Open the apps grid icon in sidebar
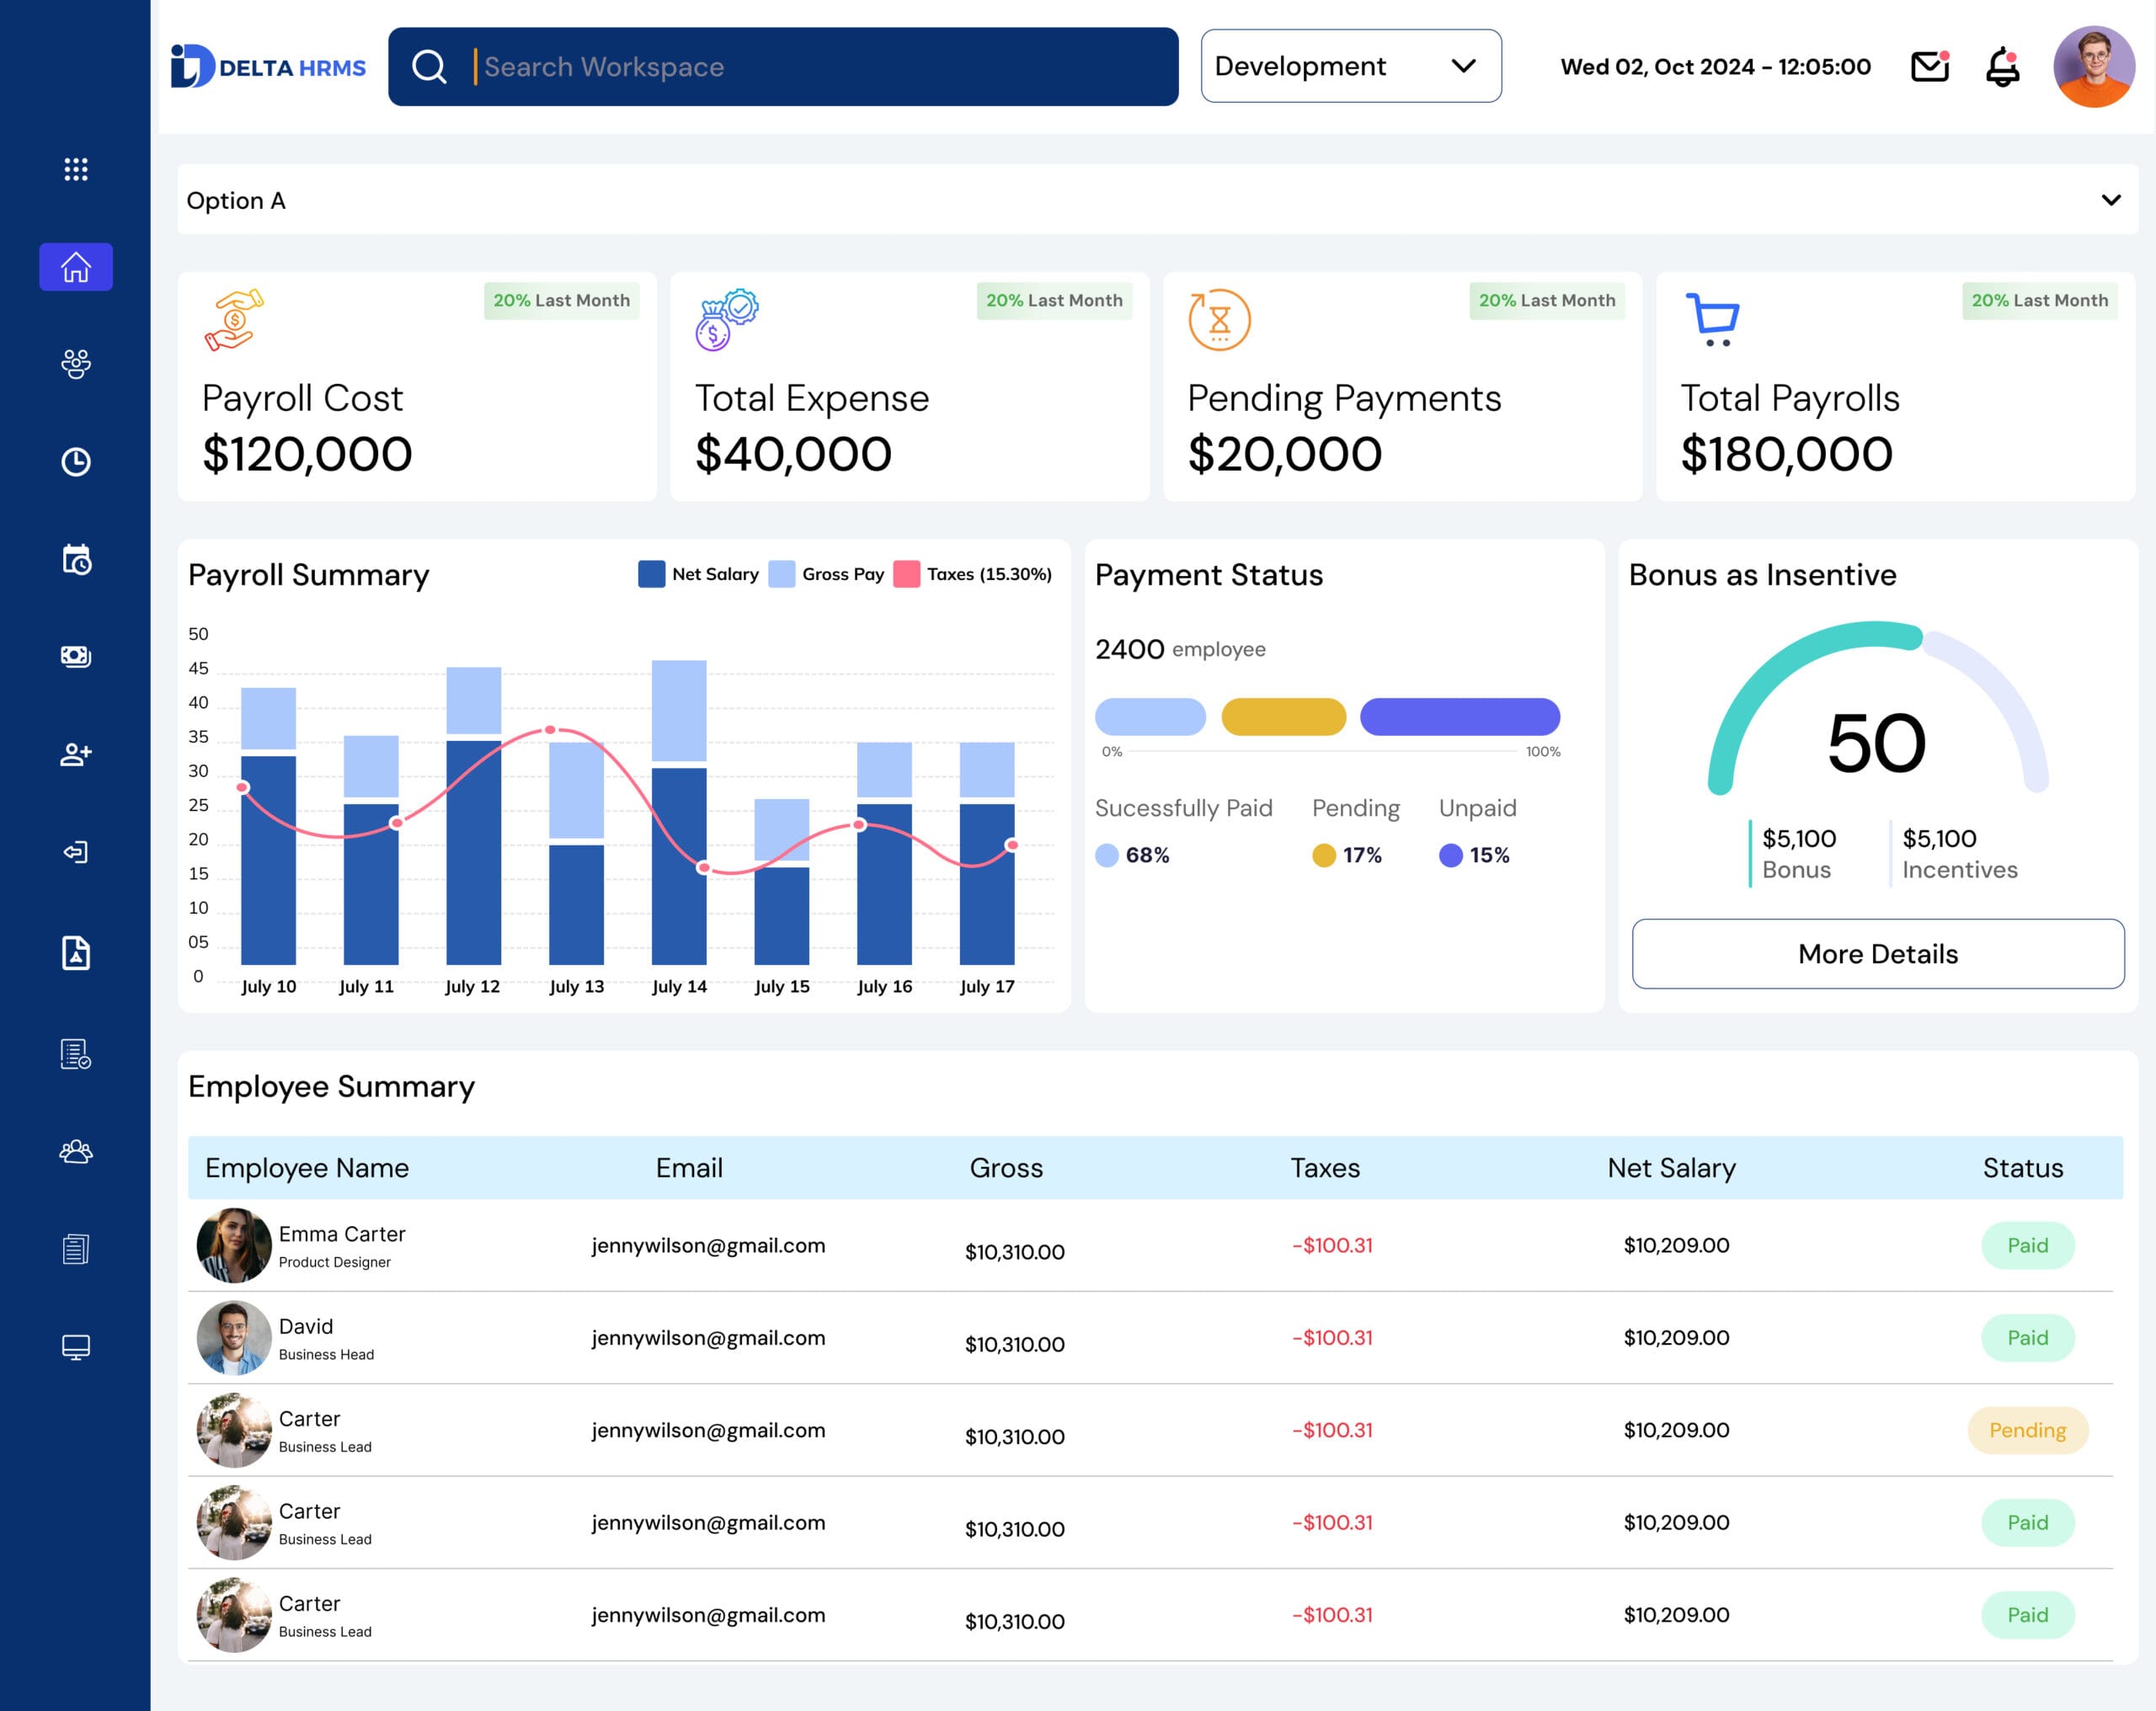This screenshot has width=2156, height=1711. tap(76, 169)
